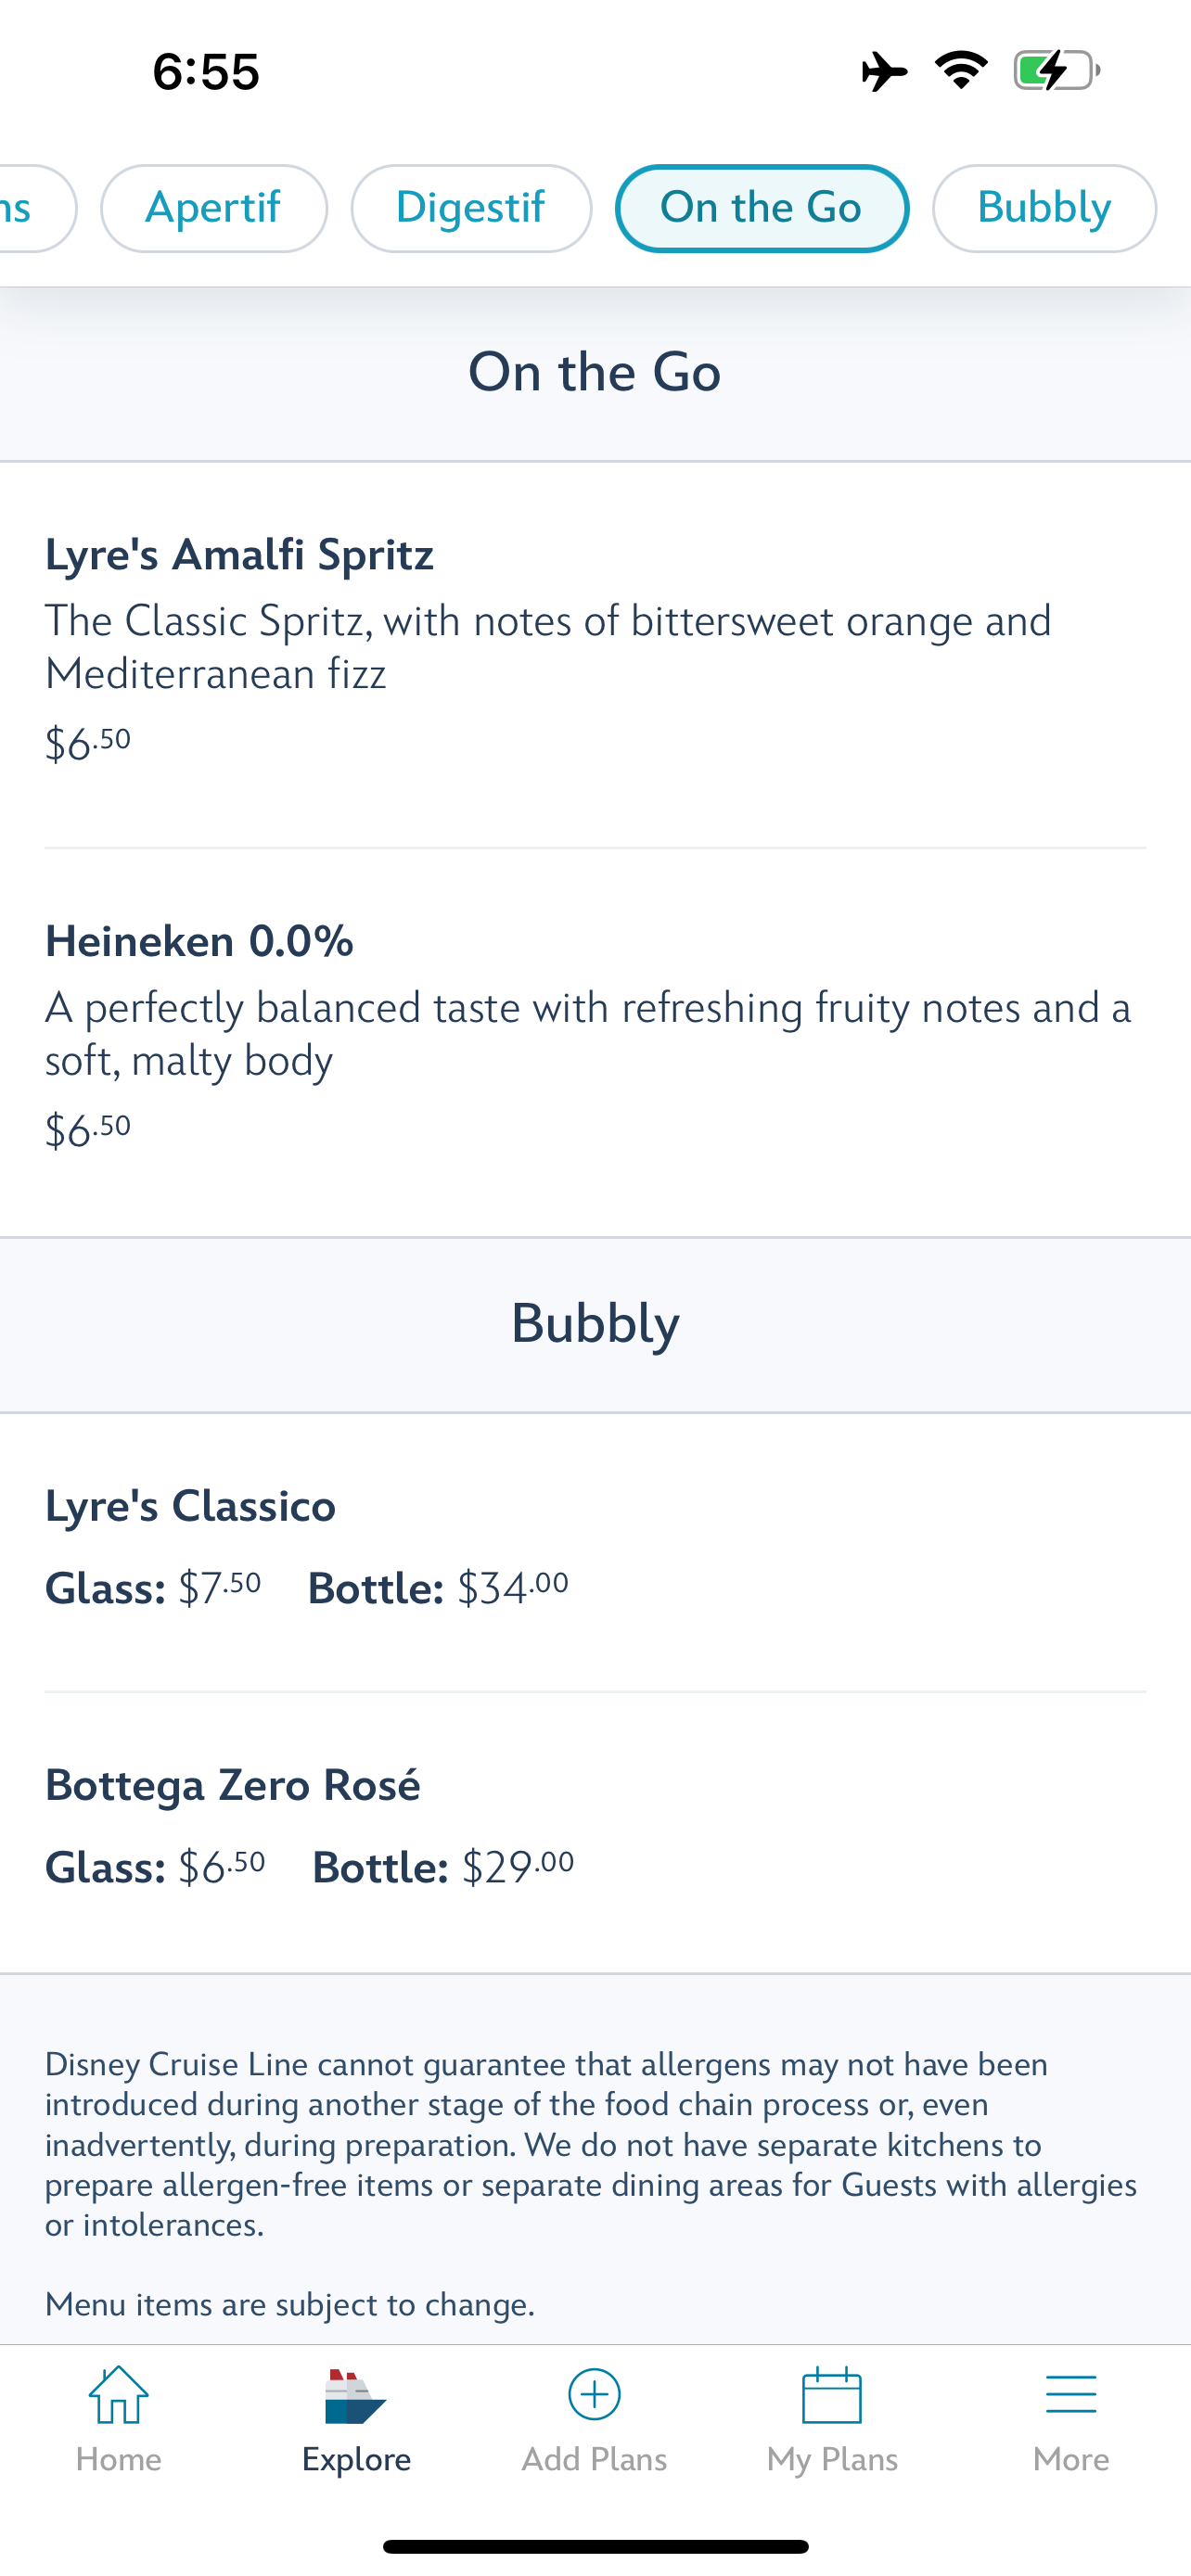The height and width of the screenshot is (2576, 1191).
Task: Tap the On the Go section heading
Action: point(595,372)
